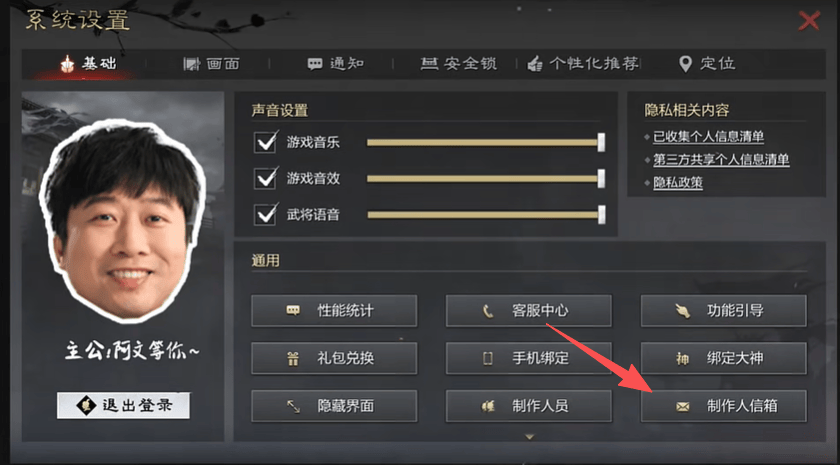Open the 已收集个人信息清单 link
This screenshot has width=840, height=465.
click(708, 137)
